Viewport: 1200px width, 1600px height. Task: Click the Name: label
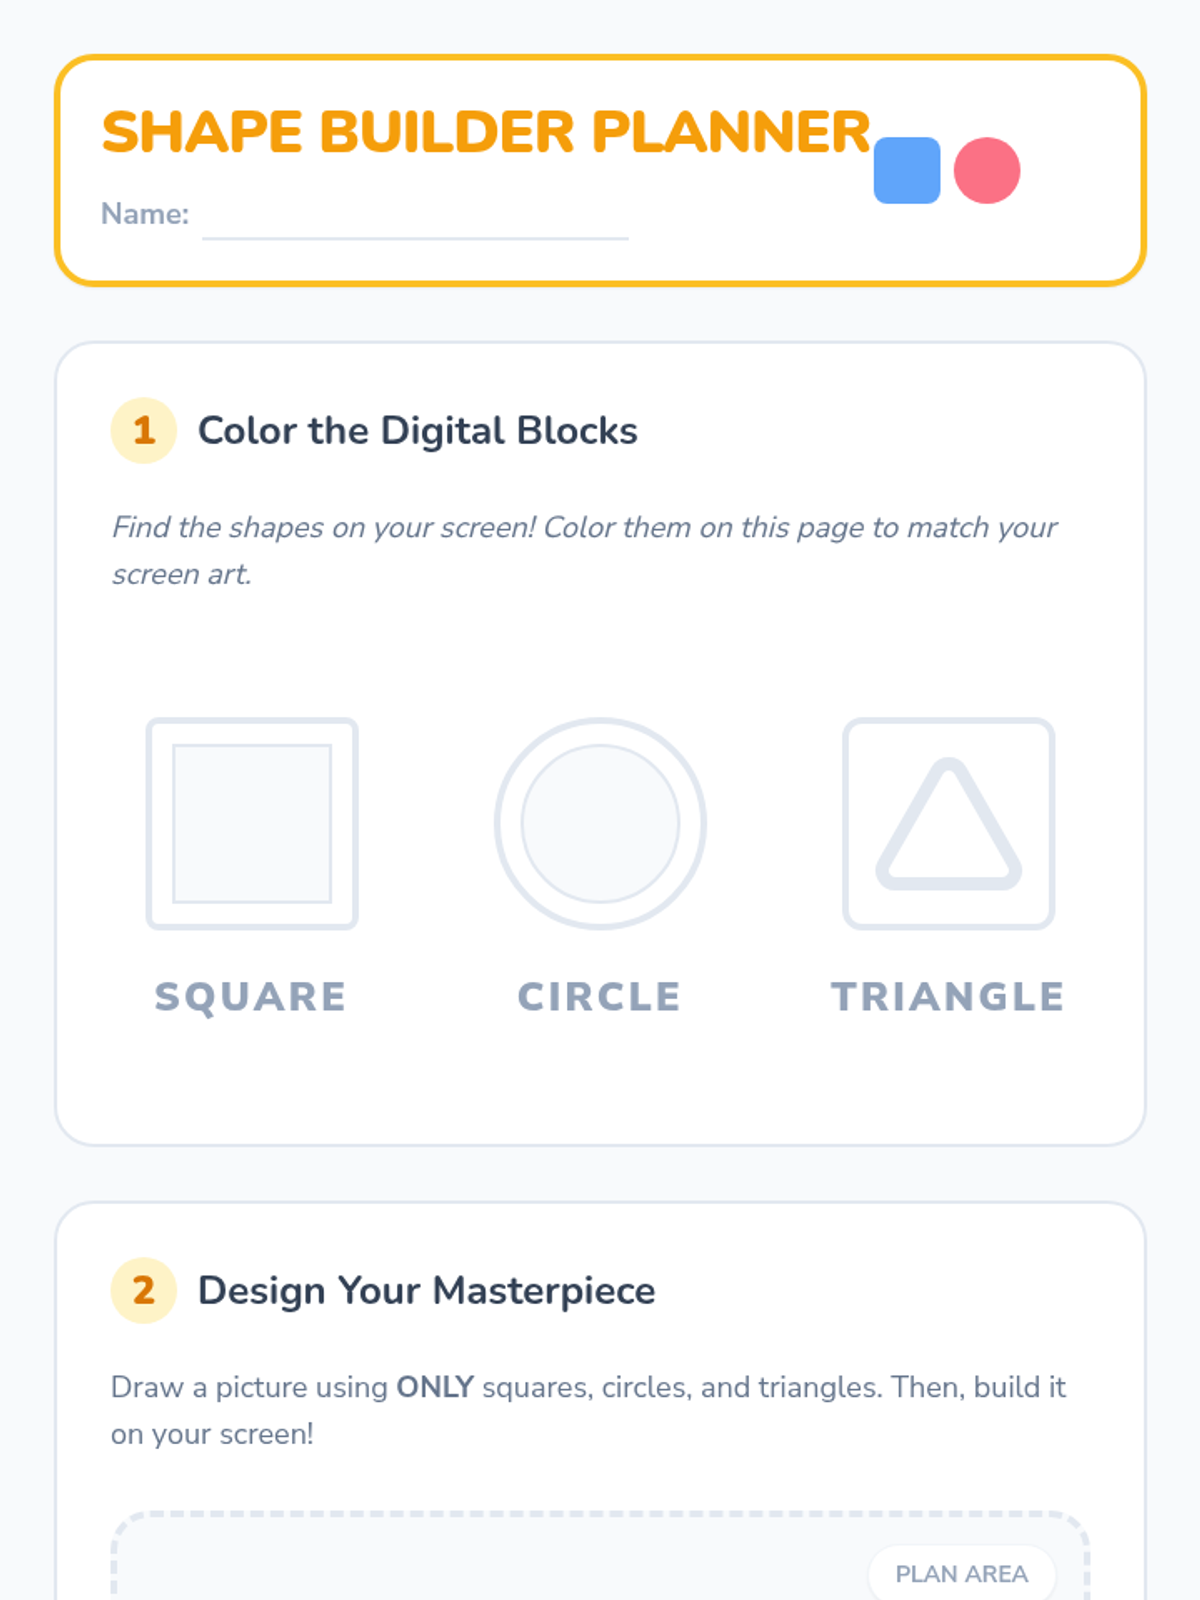click(145, 214)
